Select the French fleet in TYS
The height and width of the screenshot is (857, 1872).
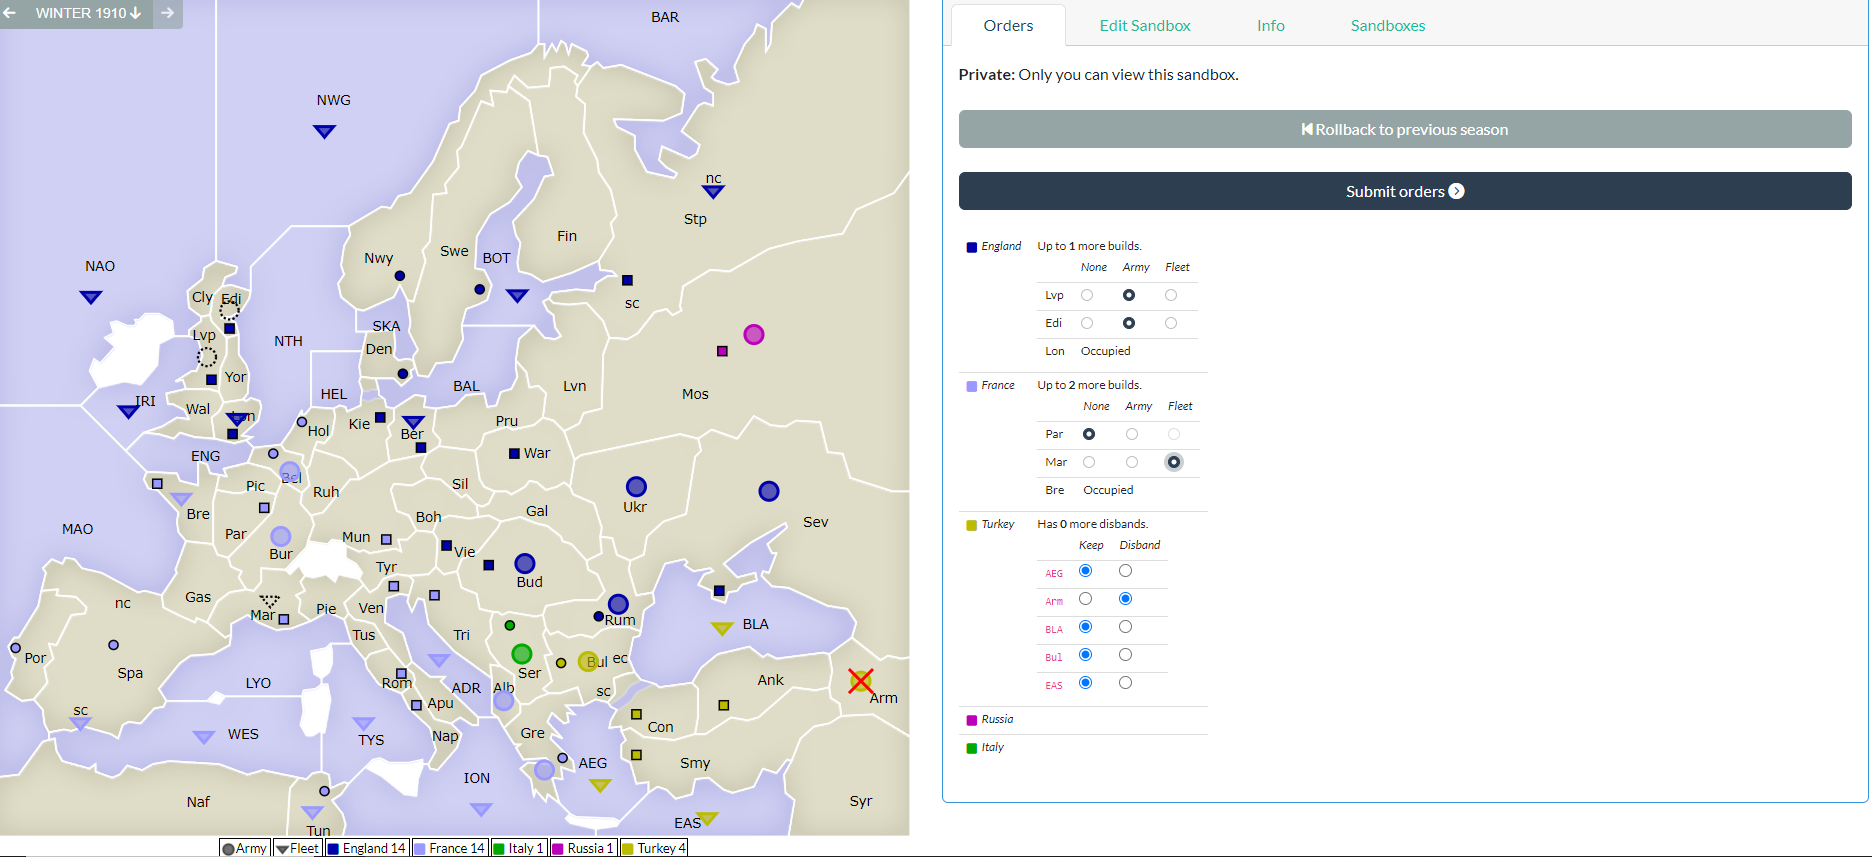pos(364,723)
